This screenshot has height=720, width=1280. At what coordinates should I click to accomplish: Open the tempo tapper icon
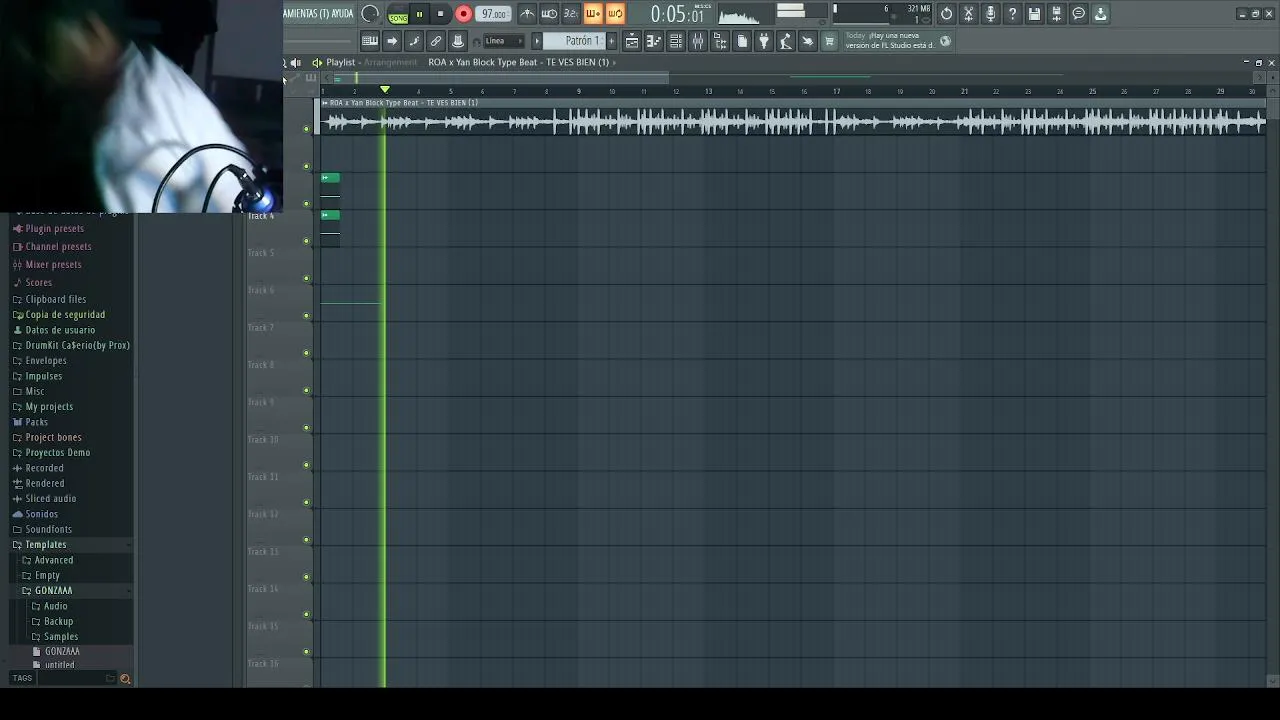(x=786, y=41)
